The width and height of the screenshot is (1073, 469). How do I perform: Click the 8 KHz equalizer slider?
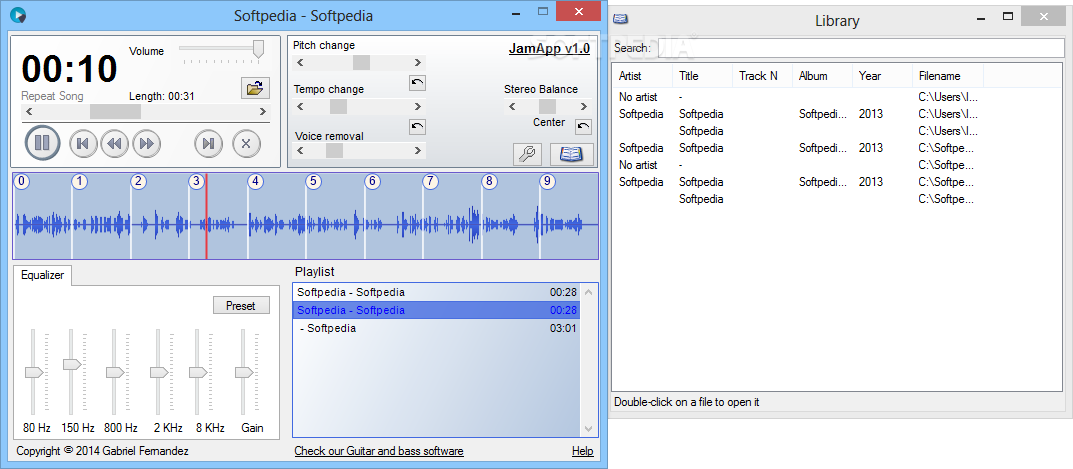point(198,372)
